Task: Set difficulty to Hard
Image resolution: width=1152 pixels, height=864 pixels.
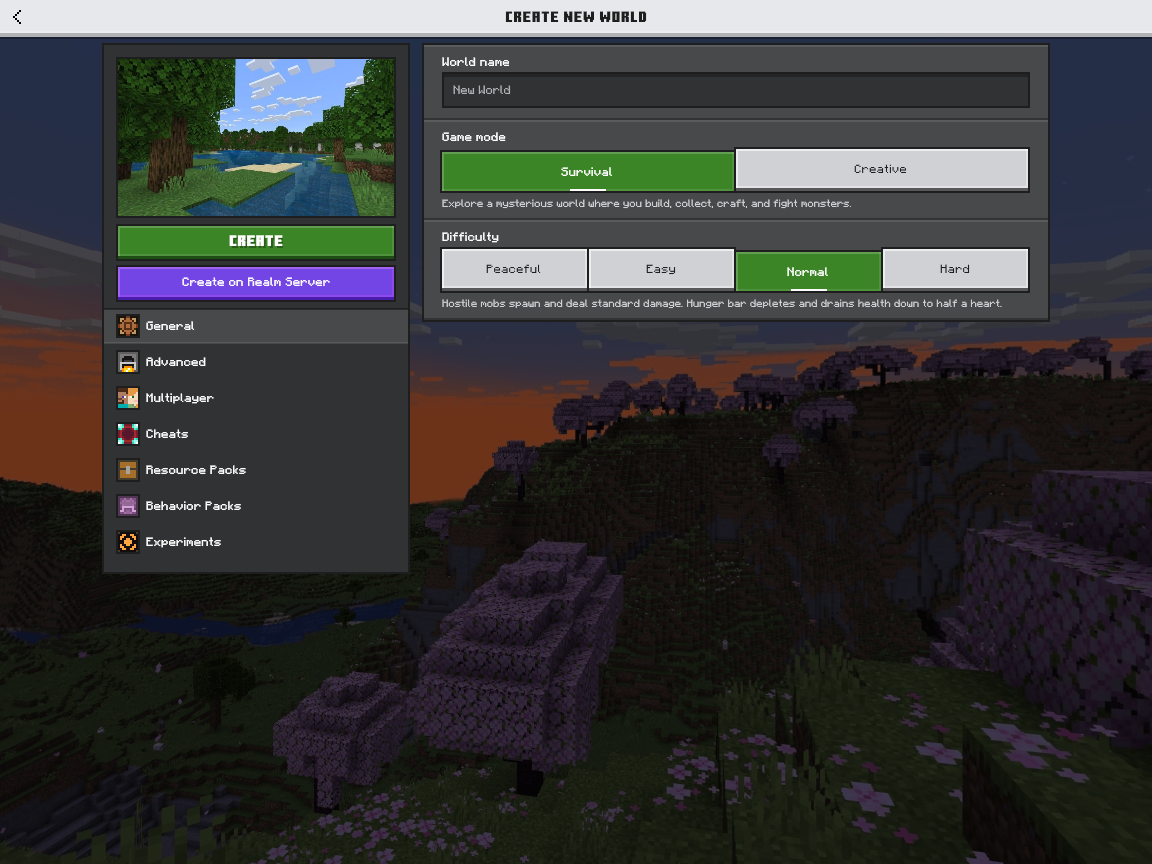Action: click(955, 269)
